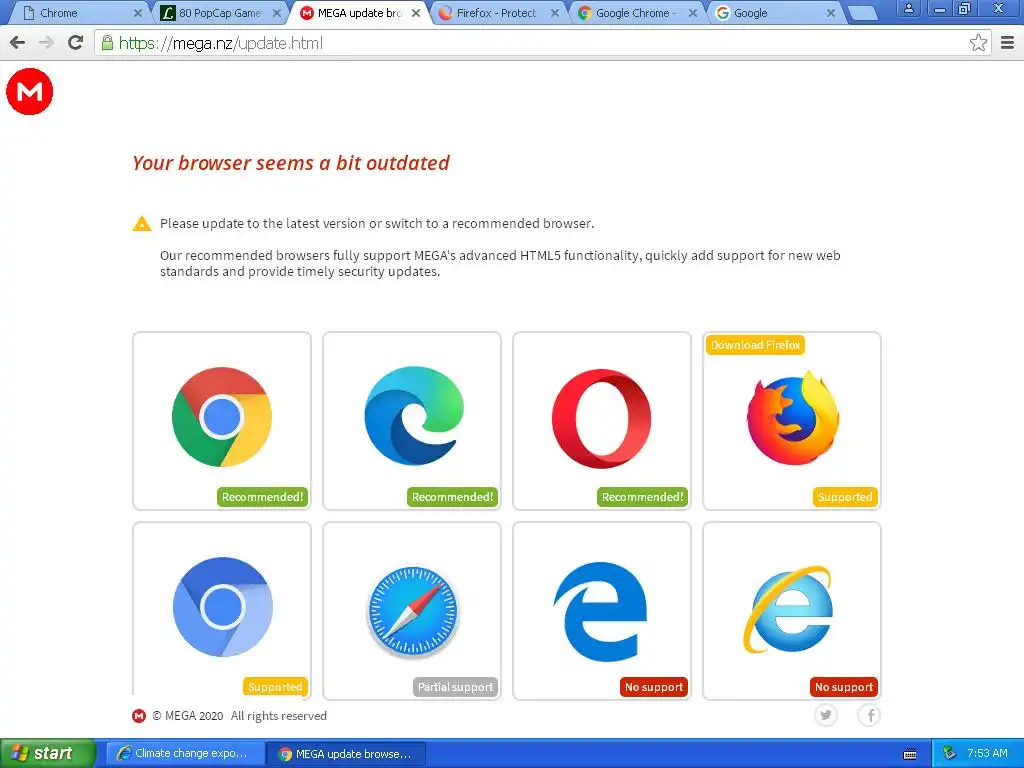This screenshot has width=1024, height=768.
Task: Click the small MEGA footer logo
Action: tap(139, 716)
